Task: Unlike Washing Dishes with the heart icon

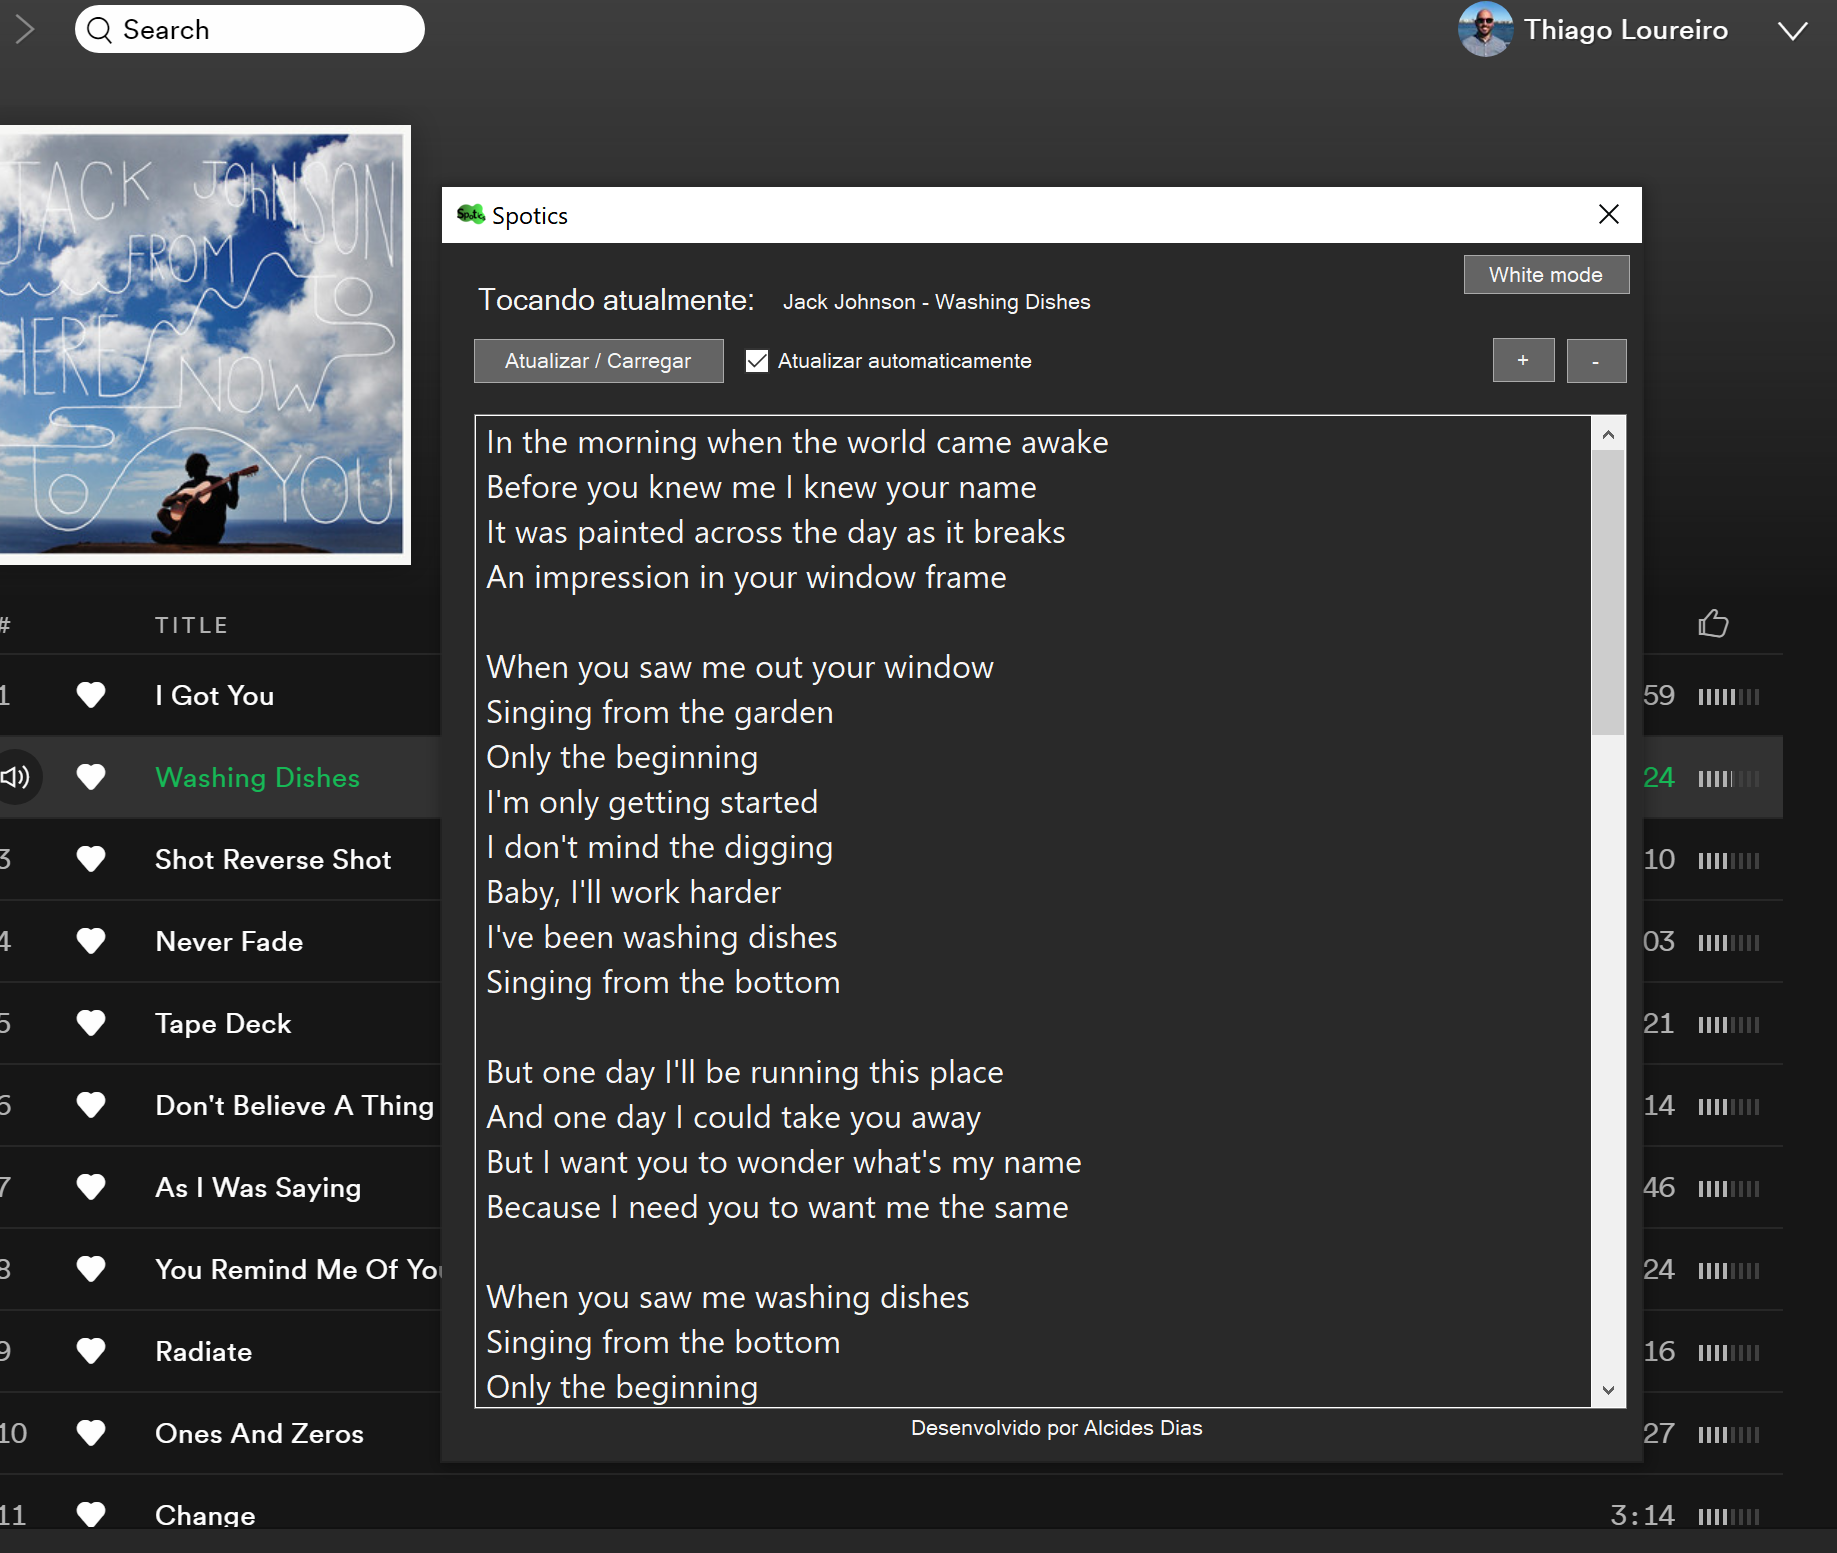Action: (x=91, y=777)
